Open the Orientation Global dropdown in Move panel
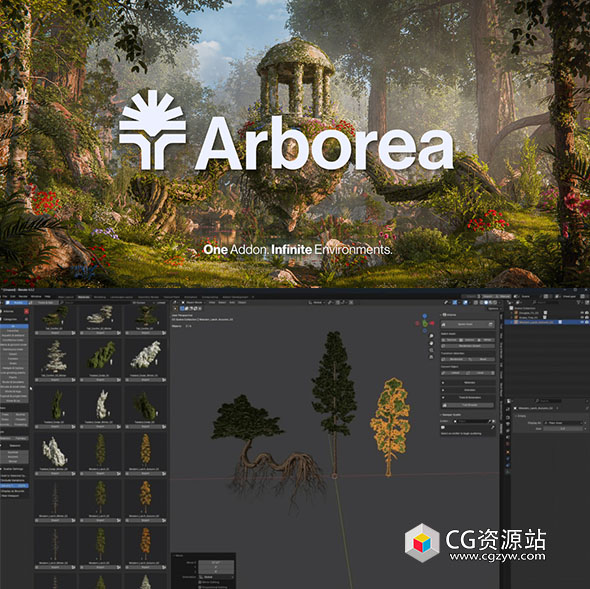590x589 pixels. click(216, 577)
